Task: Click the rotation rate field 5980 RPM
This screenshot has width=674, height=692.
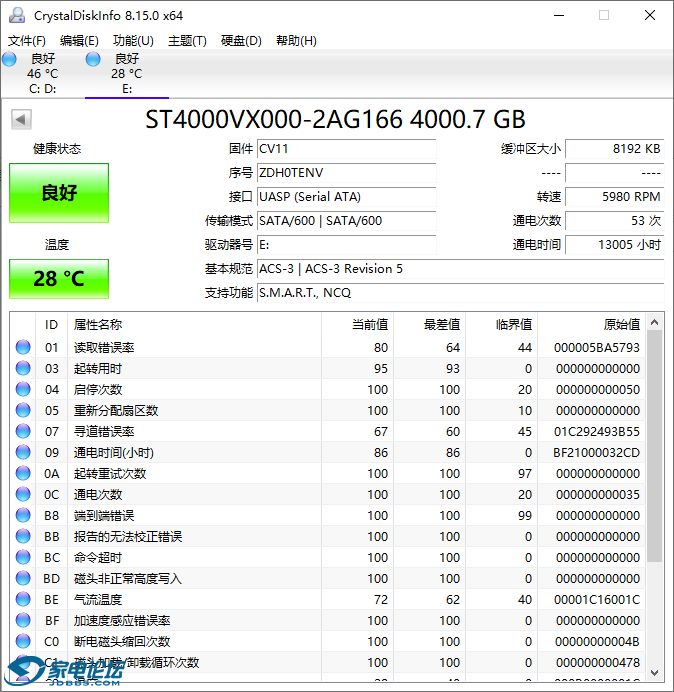Action: tap(614, 196)
